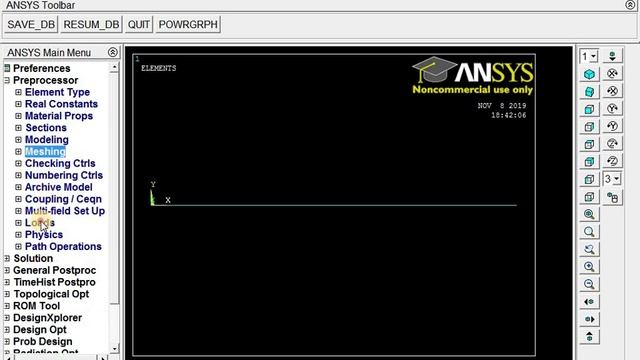This screenshot has height=360, width=640.
Task: Rotate about X with right-pointing arrow
Action: click(x=612, y=73)
